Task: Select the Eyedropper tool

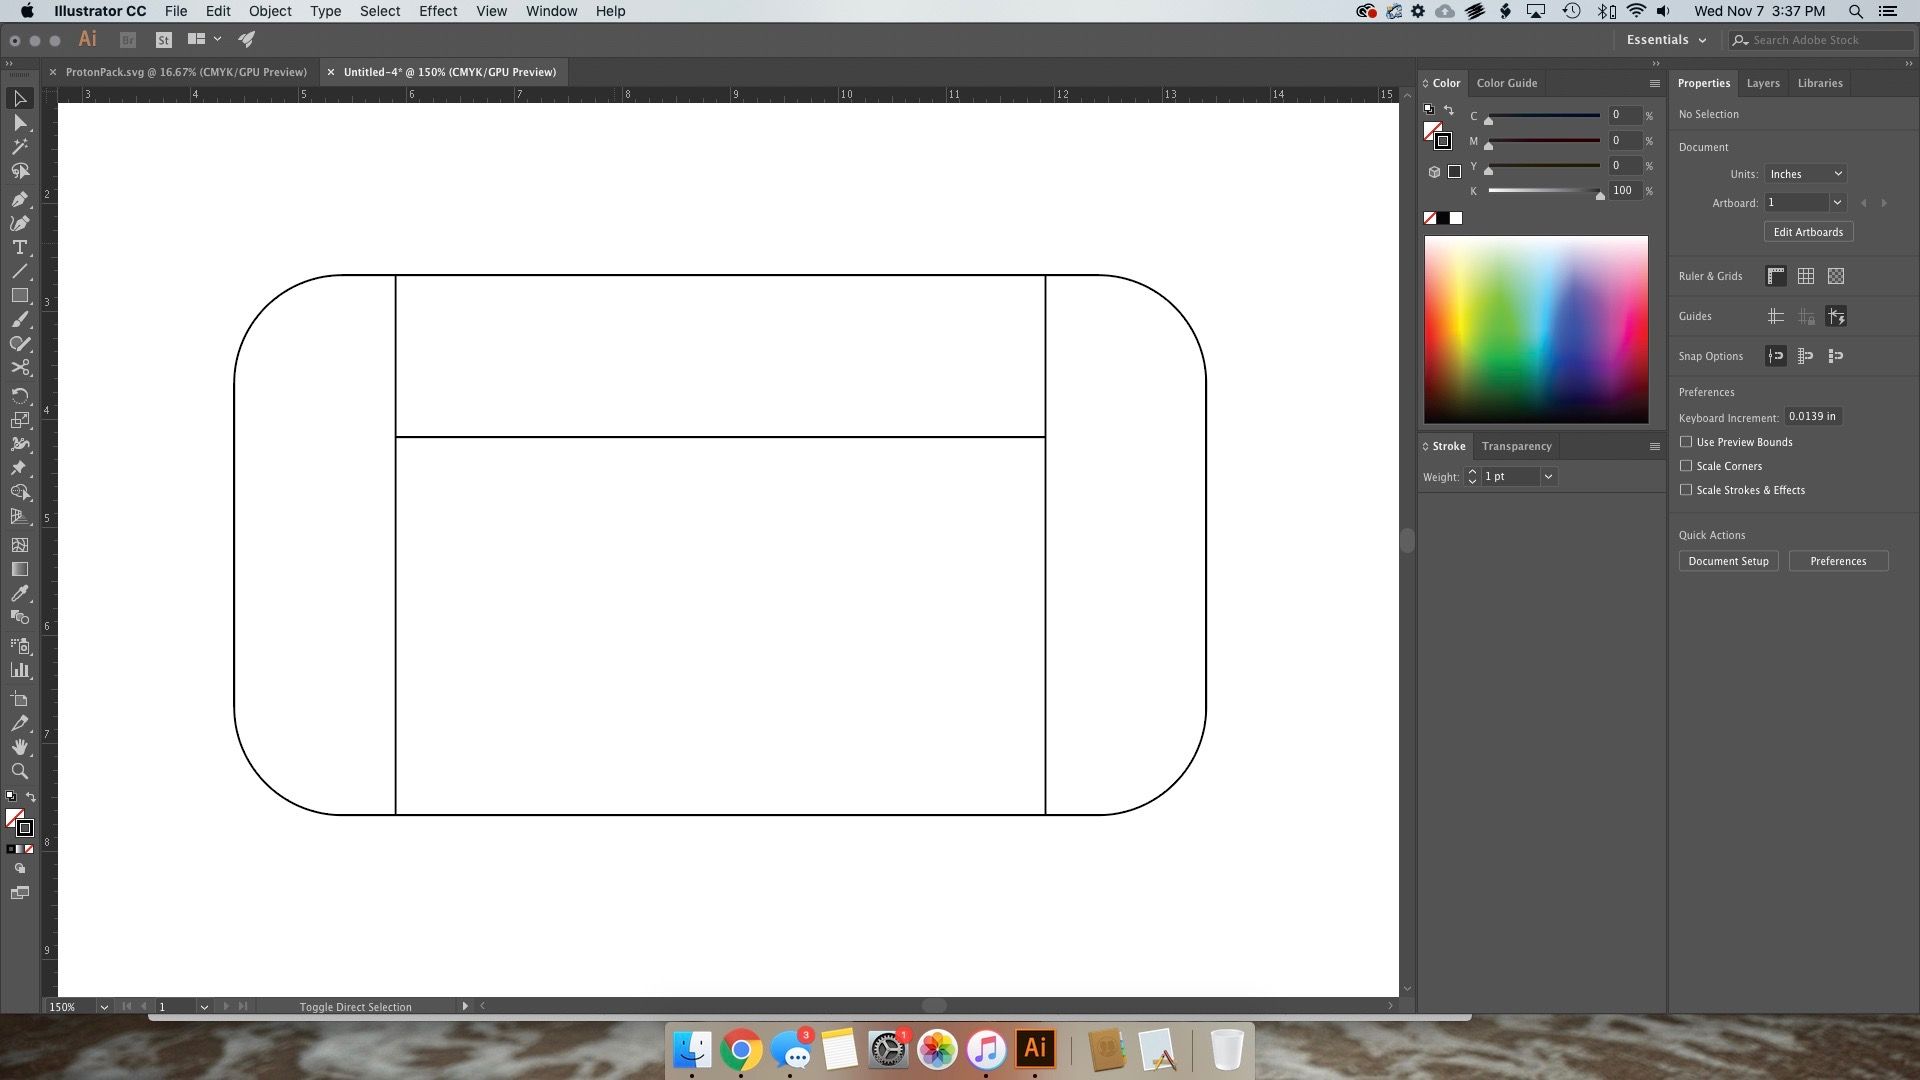Action: click(20, 593)
